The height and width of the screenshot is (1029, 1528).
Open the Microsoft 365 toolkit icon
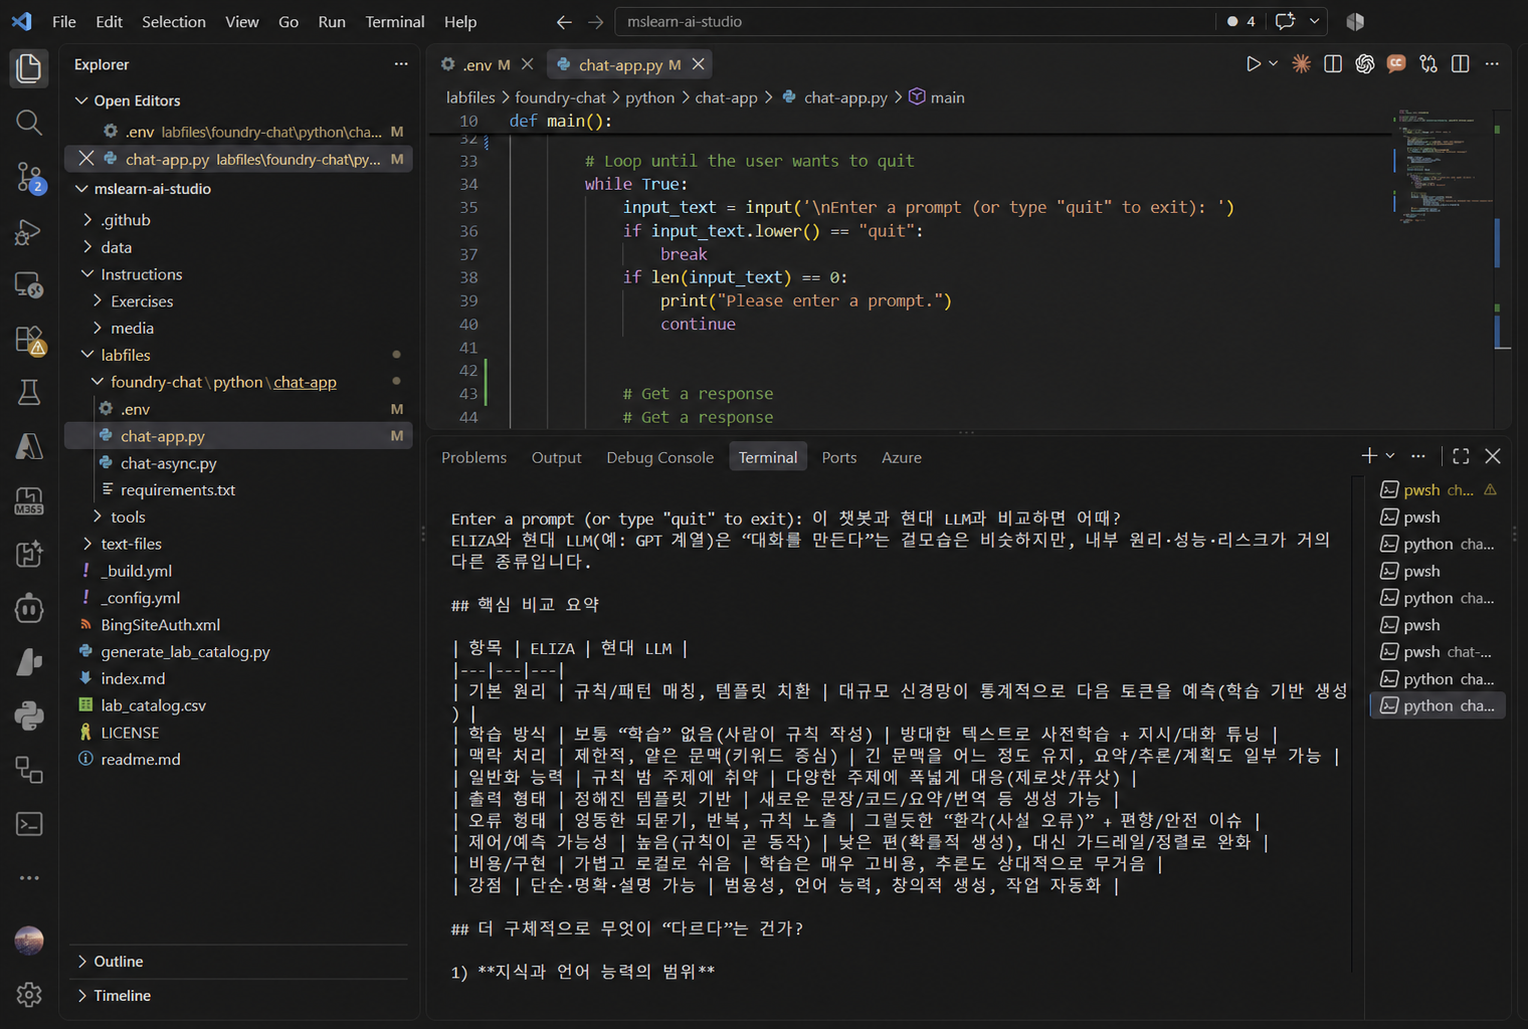point(29,501)
